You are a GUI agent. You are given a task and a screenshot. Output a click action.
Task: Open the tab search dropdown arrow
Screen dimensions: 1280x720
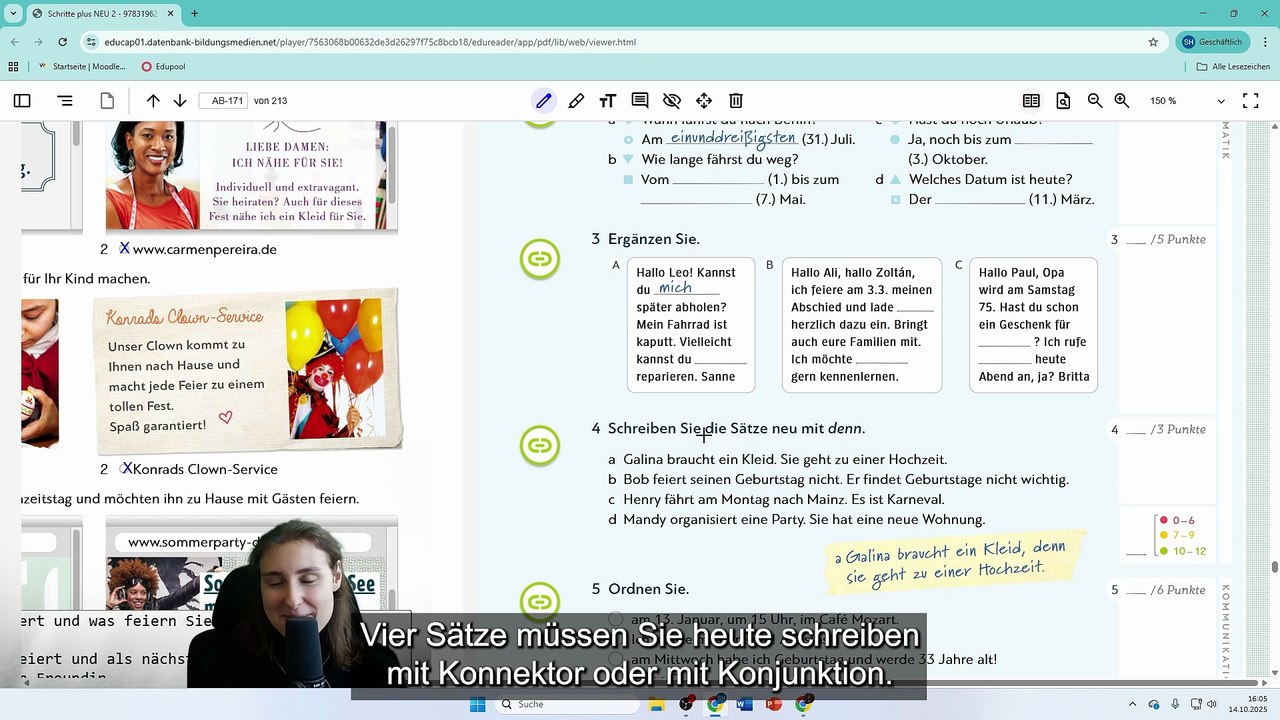point(13,13)
